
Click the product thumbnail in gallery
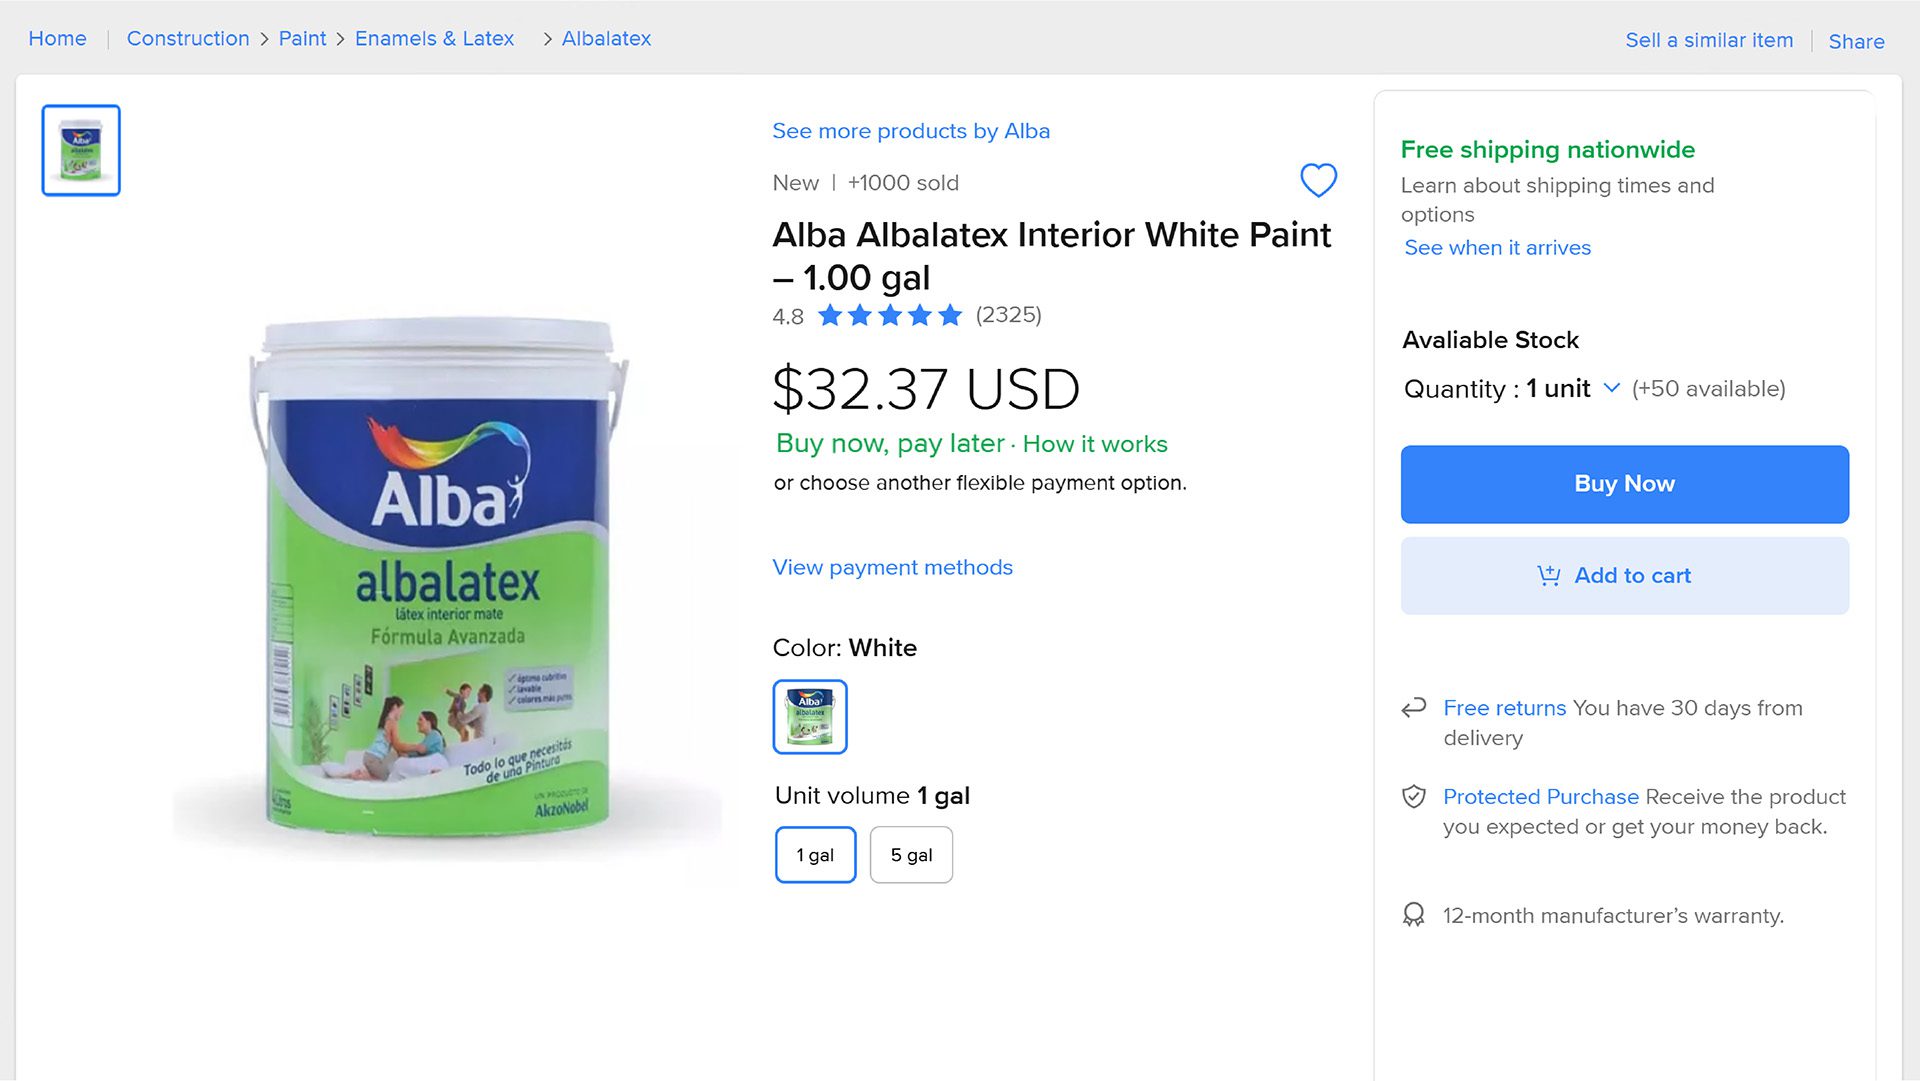pyautogui.click(x=81, y=150)
